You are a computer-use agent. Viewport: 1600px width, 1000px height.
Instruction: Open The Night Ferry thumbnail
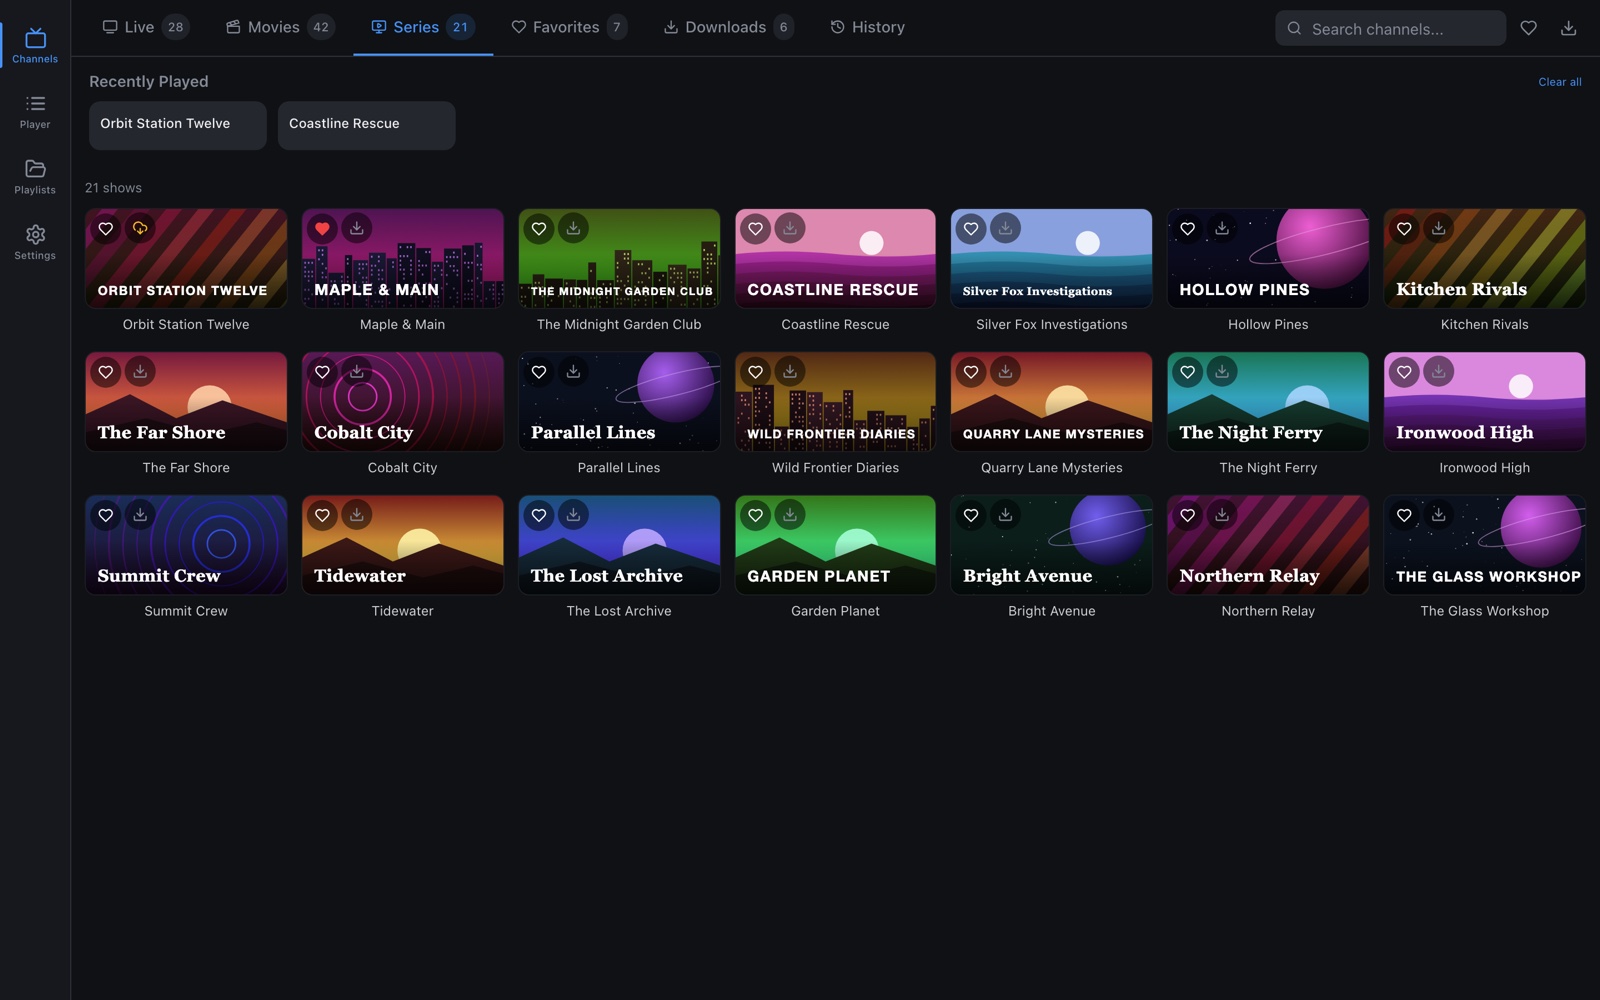1268,402
